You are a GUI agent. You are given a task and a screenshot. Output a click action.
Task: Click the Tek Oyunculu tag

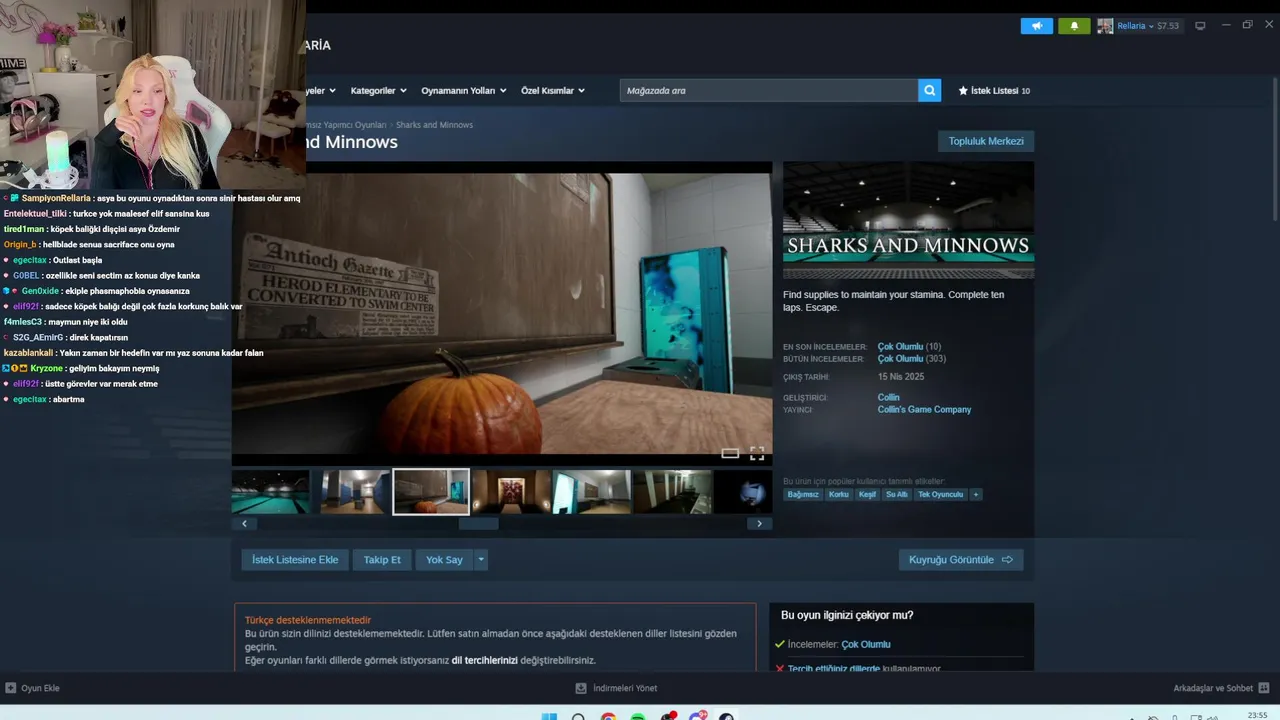click(941, 494)
